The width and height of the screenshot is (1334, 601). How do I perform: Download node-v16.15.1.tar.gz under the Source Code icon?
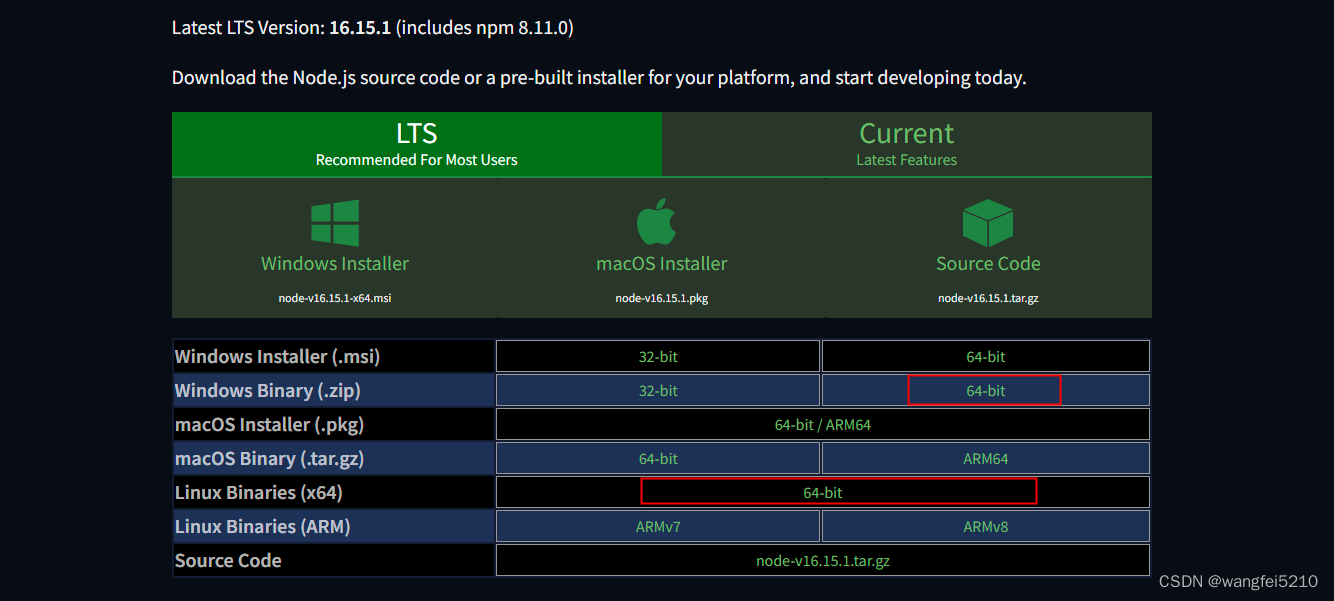(988, 298)
